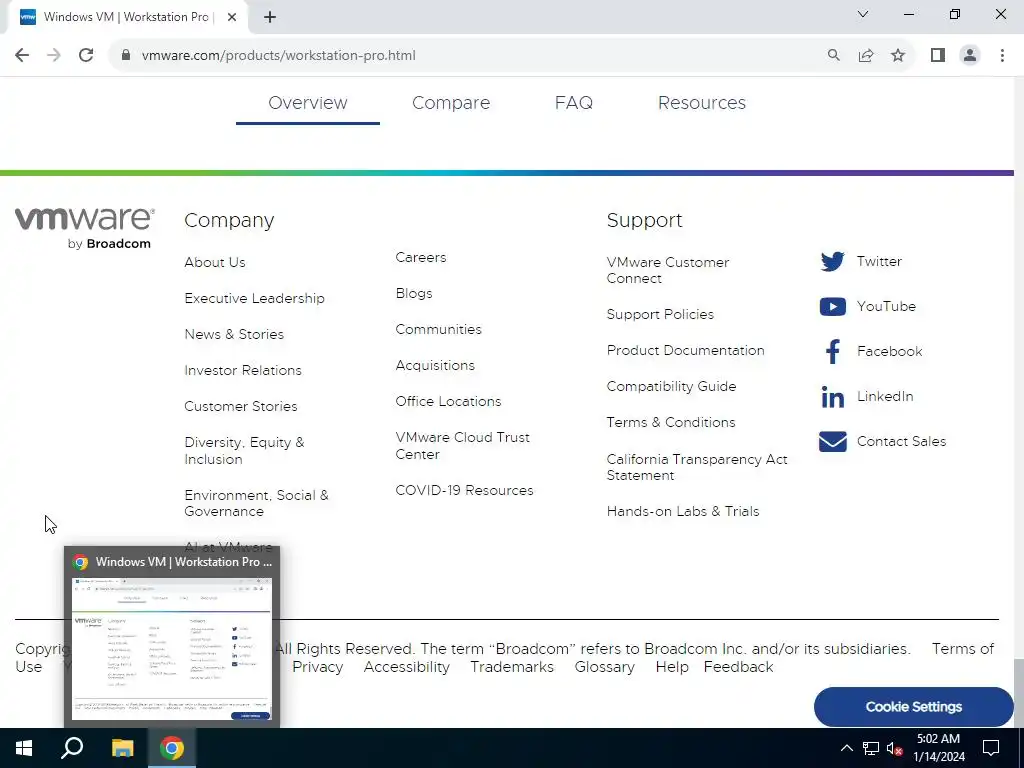Click the VMware by Broadcom logo

coord(84,229)
